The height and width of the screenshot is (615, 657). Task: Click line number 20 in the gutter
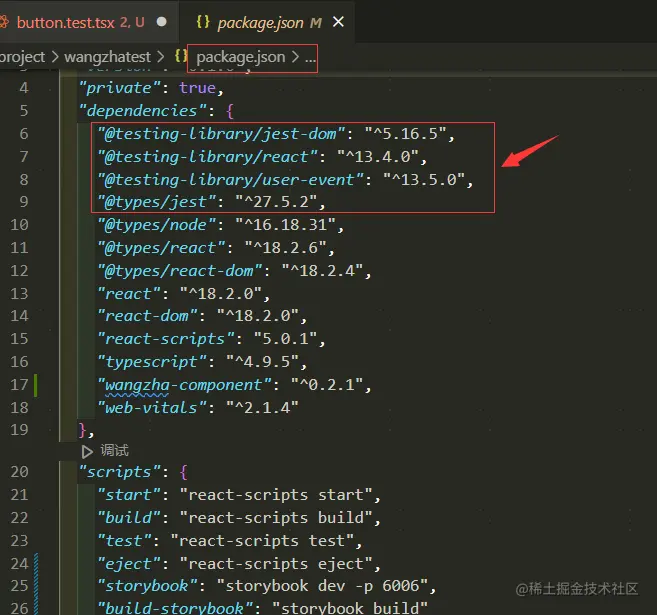[x=19, y=472]
